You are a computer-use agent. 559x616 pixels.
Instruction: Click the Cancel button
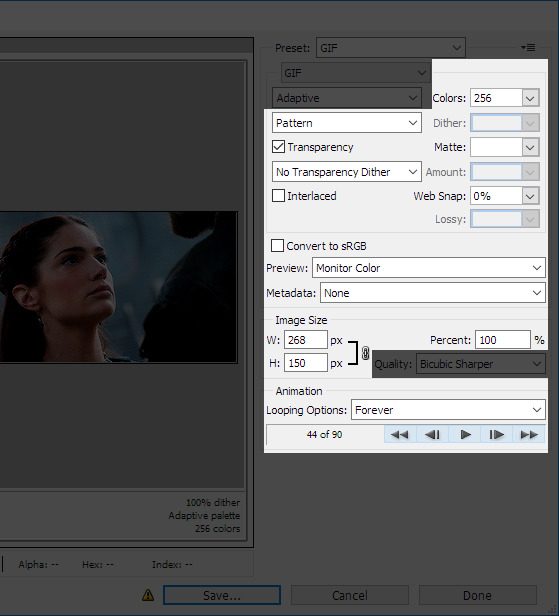point(350,595)
